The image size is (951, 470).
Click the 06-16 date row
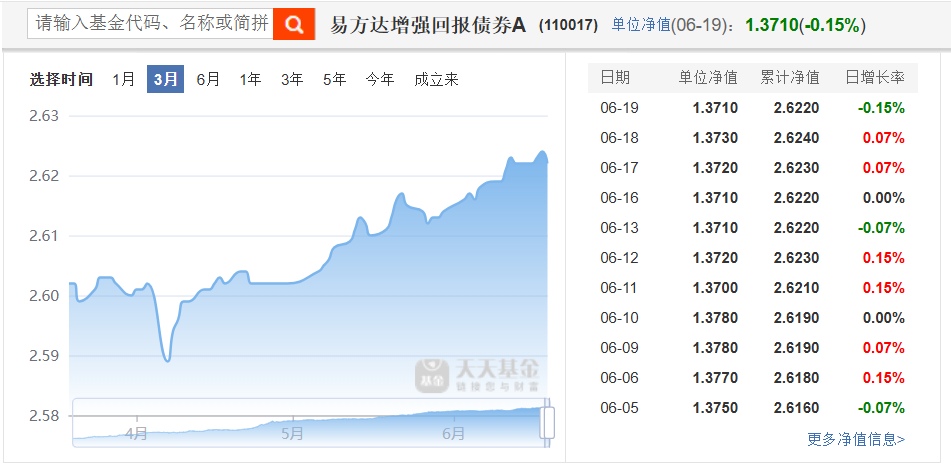click(x=753, y=198)
